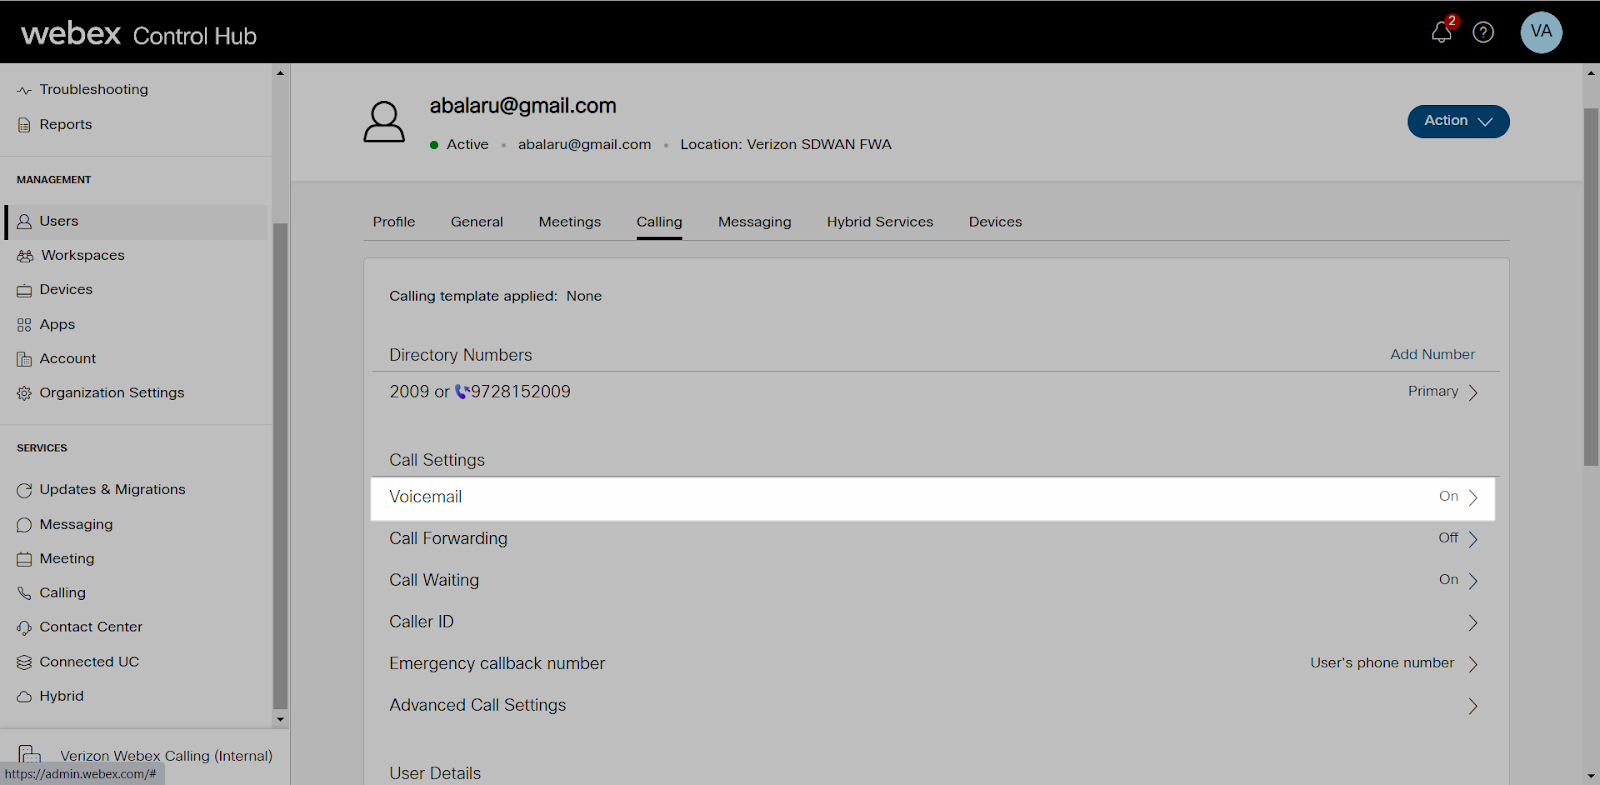
Task: Click the phone icon before 9728152009
Action: (462, 392)
